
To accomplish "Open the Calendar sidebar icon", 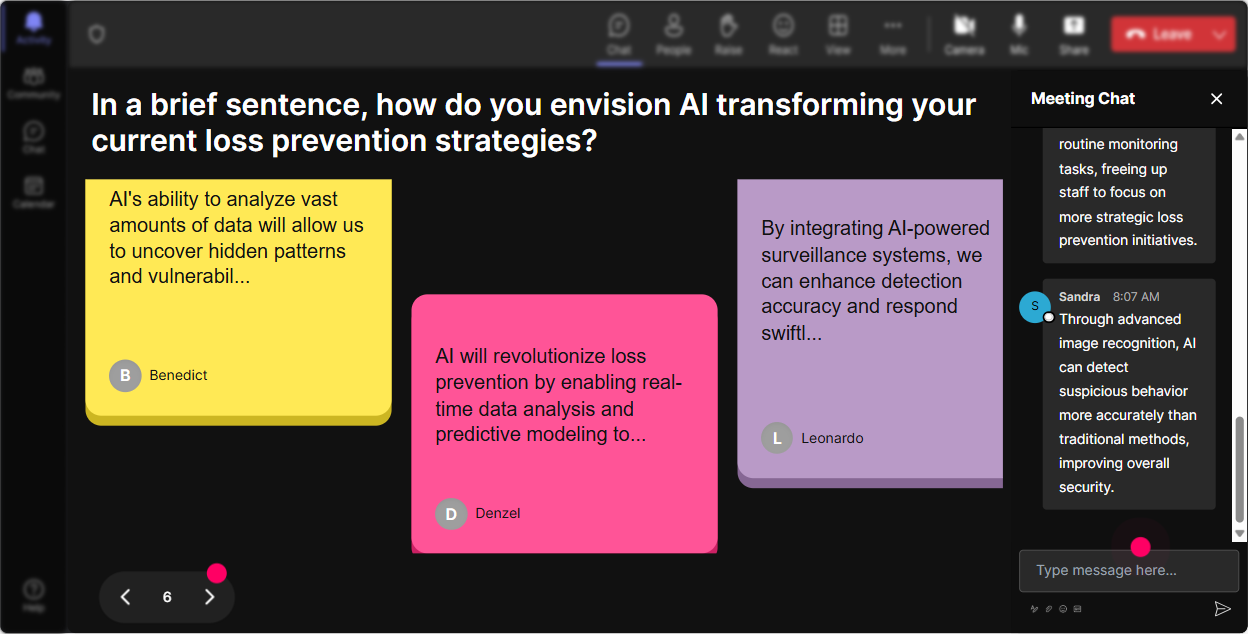I will coord(34,191).
